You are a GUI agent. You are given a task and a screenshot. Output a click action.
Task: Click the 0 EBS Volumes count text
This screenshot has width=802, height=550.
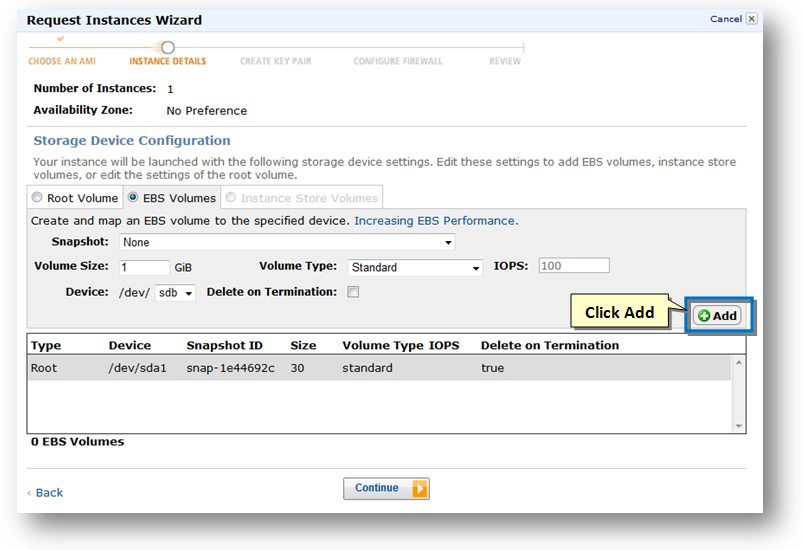[x=77, y=442]
